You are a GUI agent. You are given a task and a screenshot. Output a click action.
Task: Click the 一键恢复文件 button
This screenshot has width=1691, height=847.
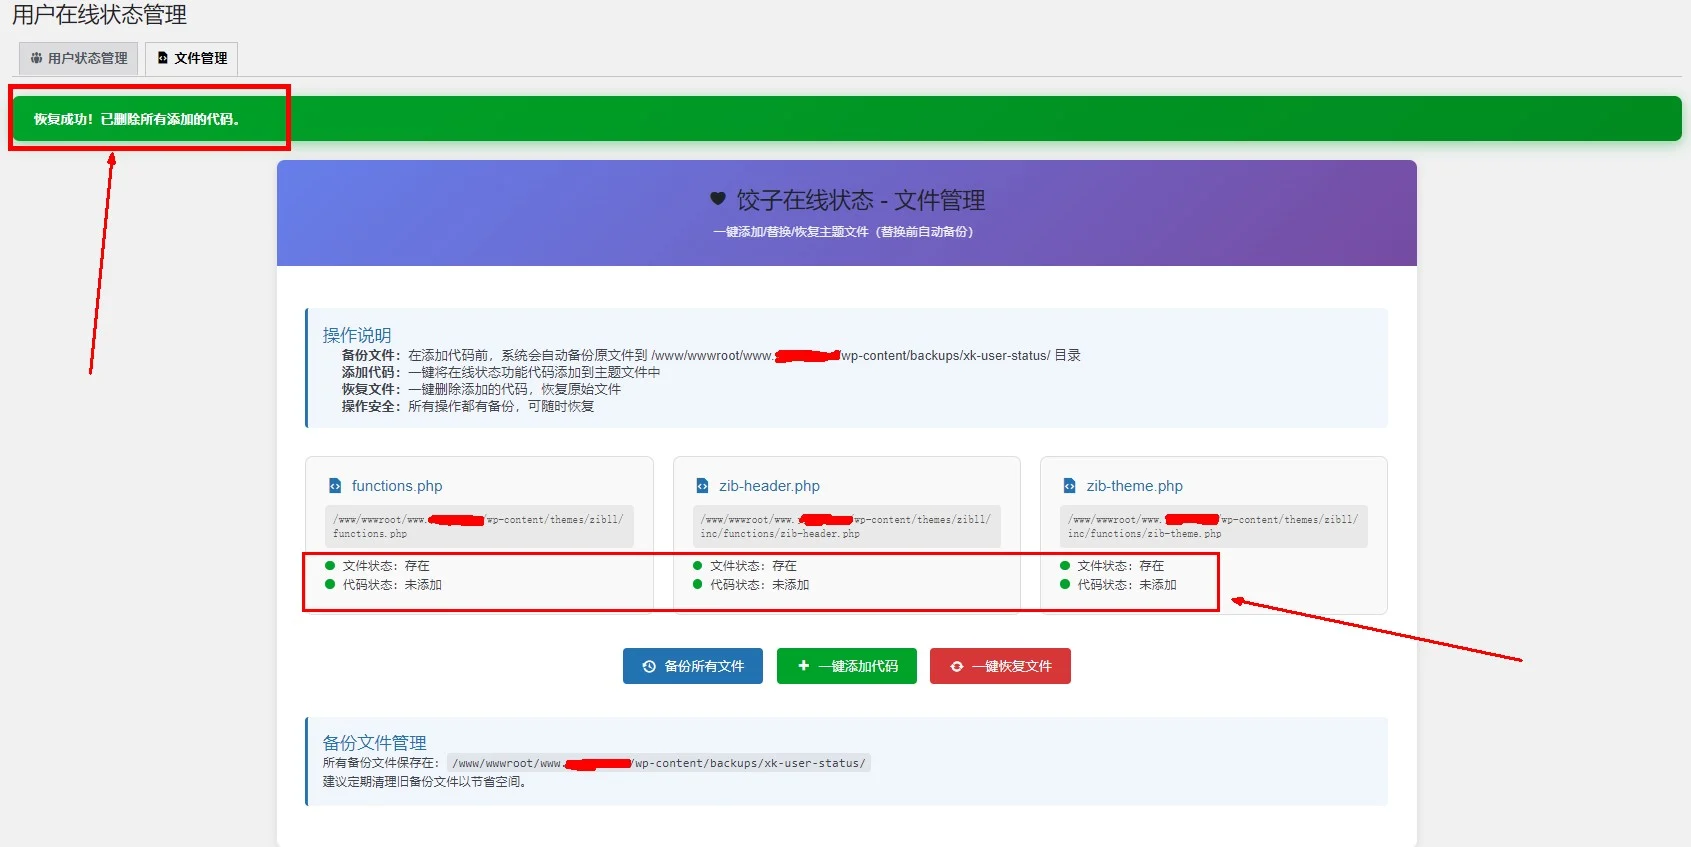pos(1000,666)
